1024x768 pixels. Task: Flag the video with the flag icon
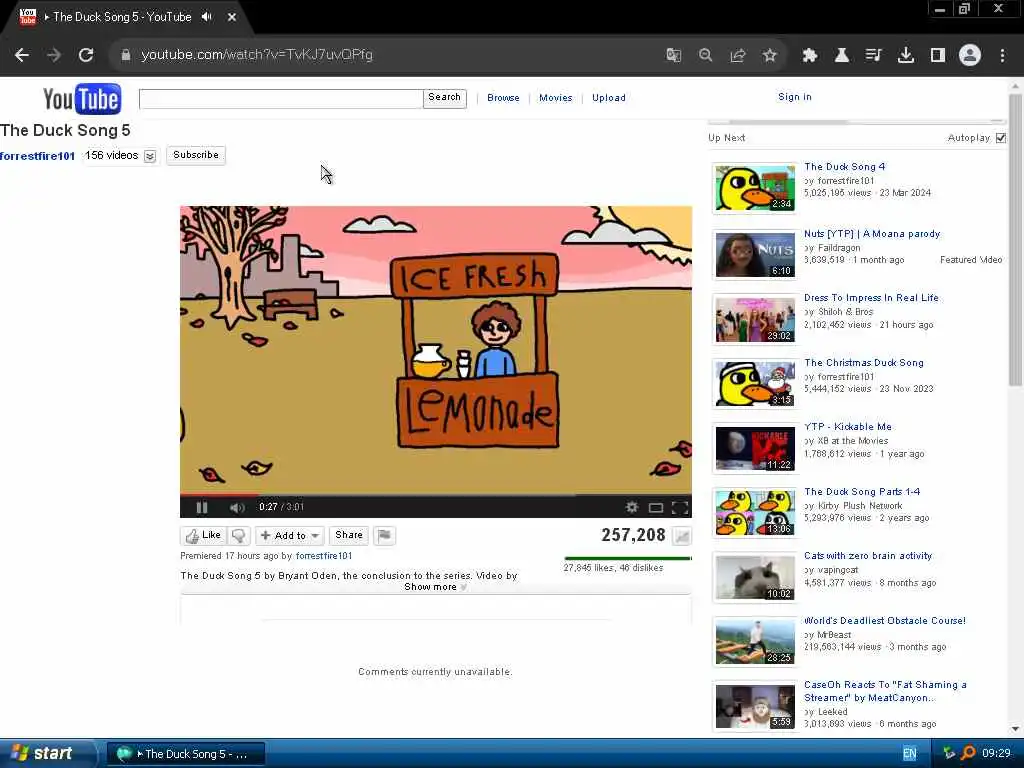coord(385,536)
